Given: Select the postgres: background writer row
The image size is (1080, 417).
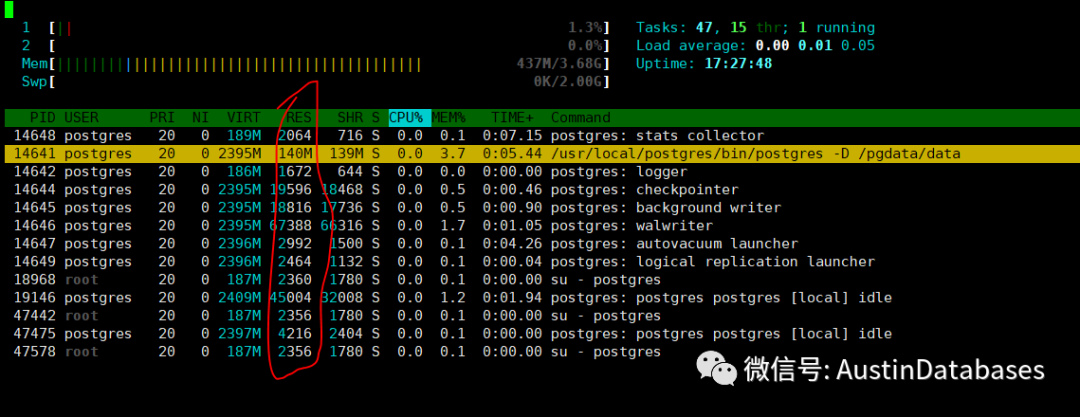Looking at the screenshot, I should click(x=540, y=207).
